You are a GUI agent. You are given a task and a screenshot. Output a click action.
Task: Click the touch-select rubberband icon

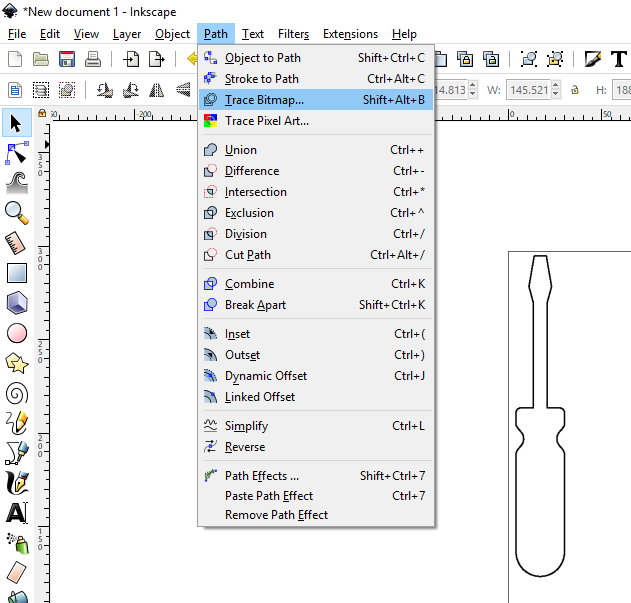[67, 90]
